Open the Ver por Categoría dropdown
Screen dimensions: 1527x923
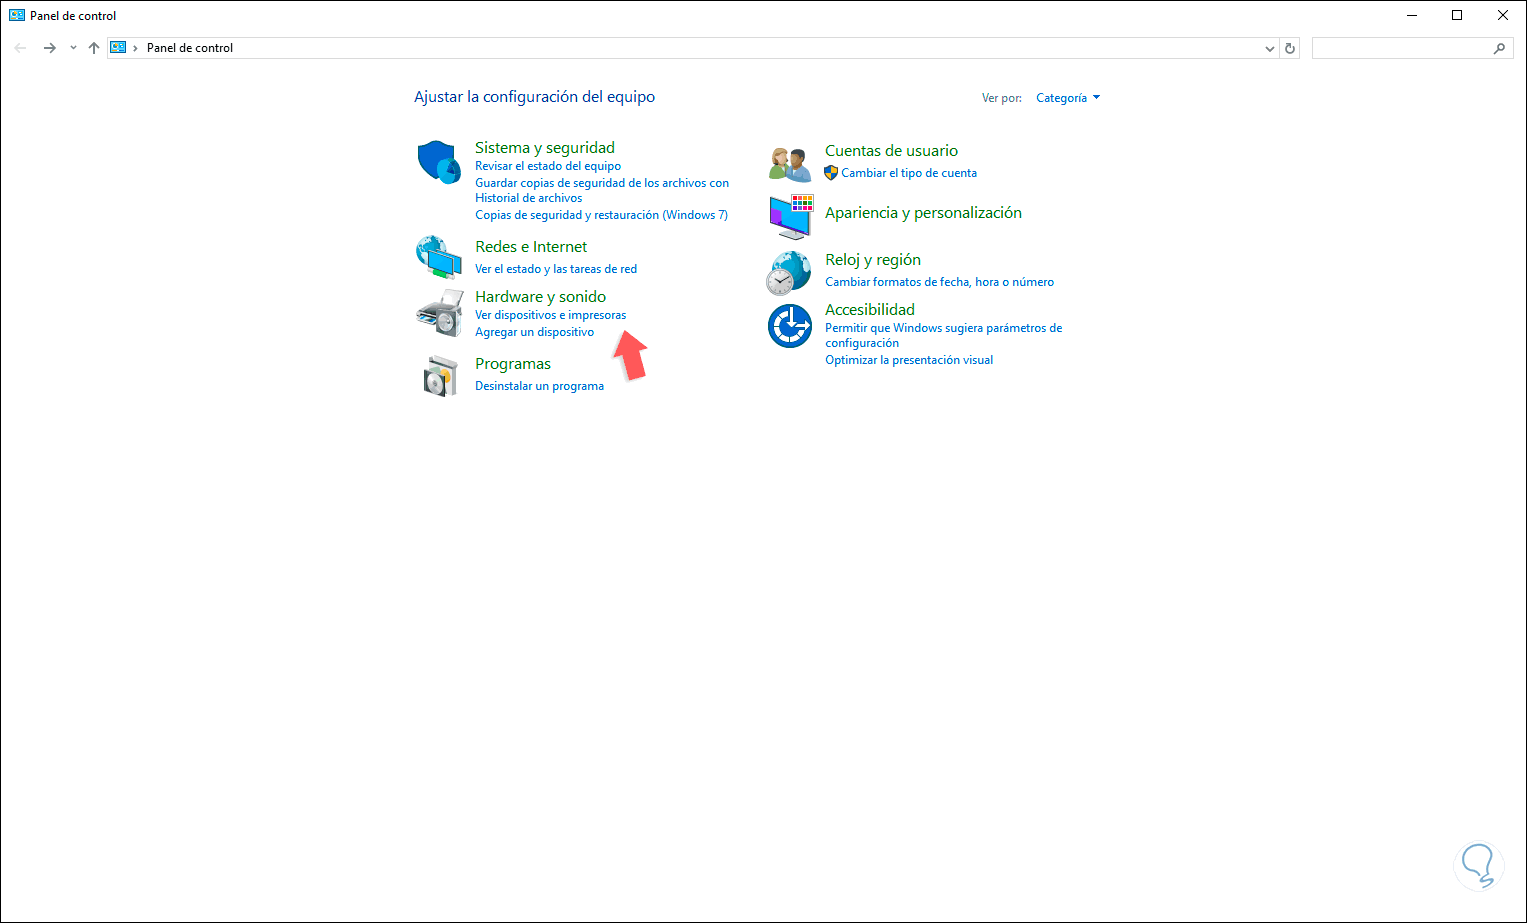click(1068, 98)
